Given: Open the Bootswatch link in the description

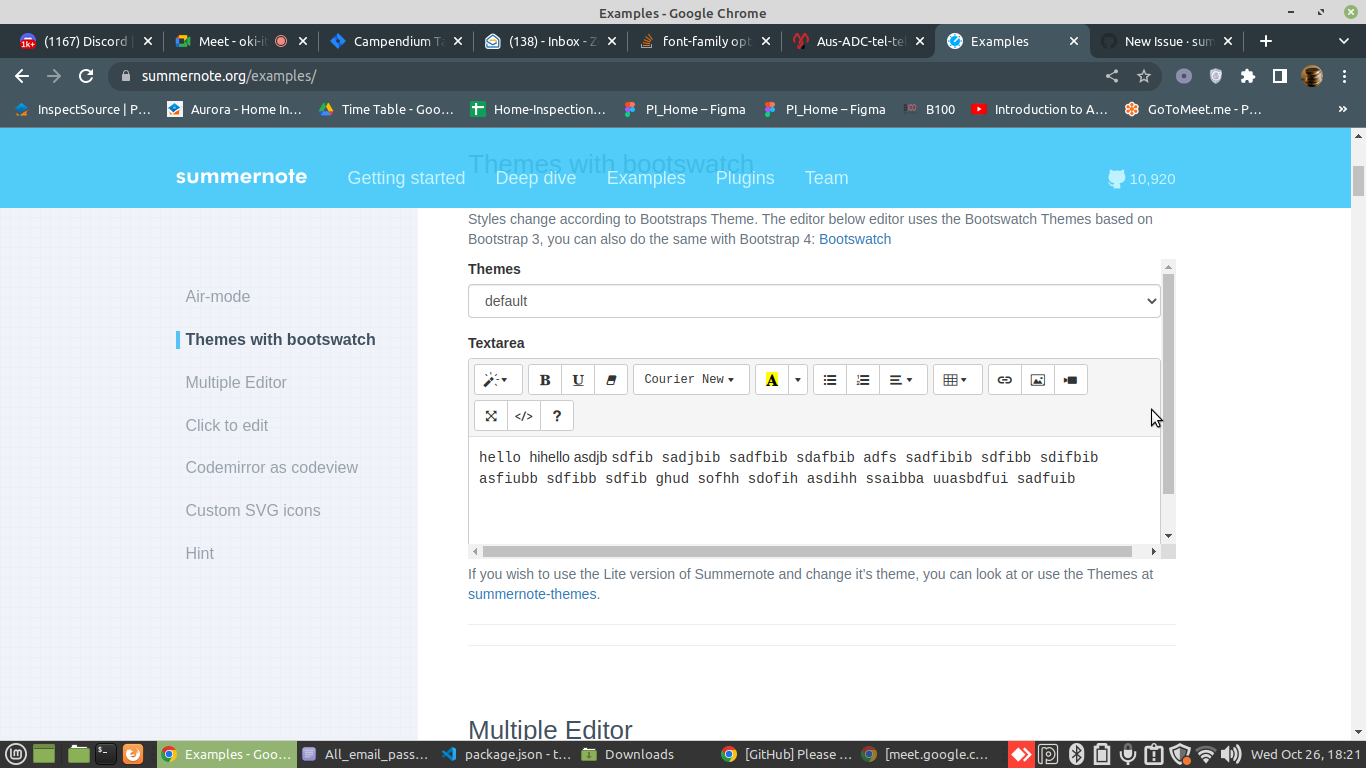Looking at the screenshot, I should coord(854,239).
